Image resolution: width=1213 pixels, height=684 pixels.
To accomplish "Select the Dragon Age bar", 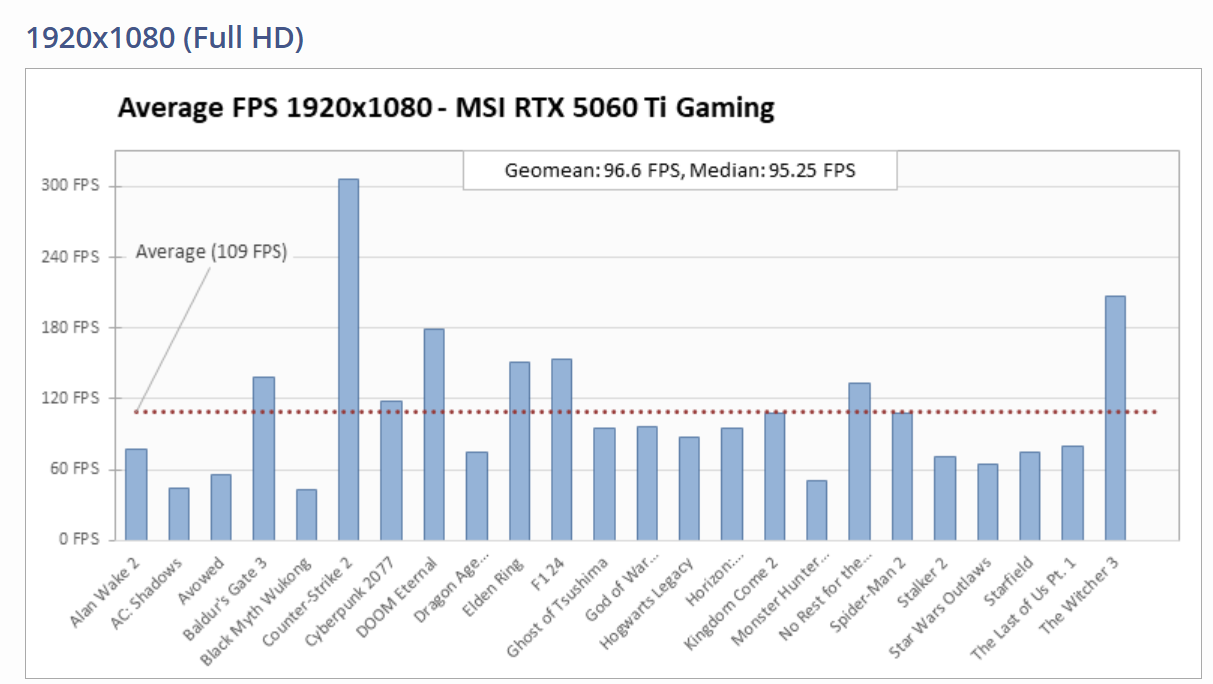I will pyautogui.click(x=476, y=496).
